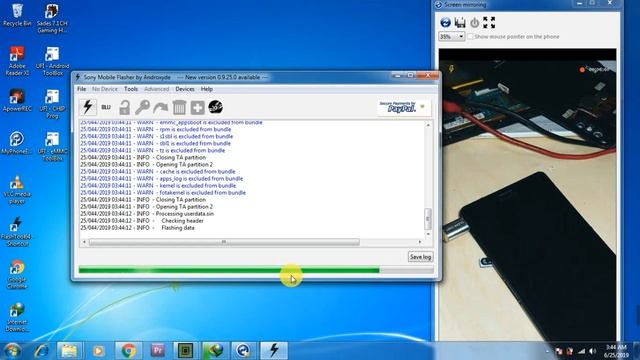The image size is (640, 360).
Task: Toggle 'Show mouse pointer on the phone' checkbox
Action: pos(470,36)
